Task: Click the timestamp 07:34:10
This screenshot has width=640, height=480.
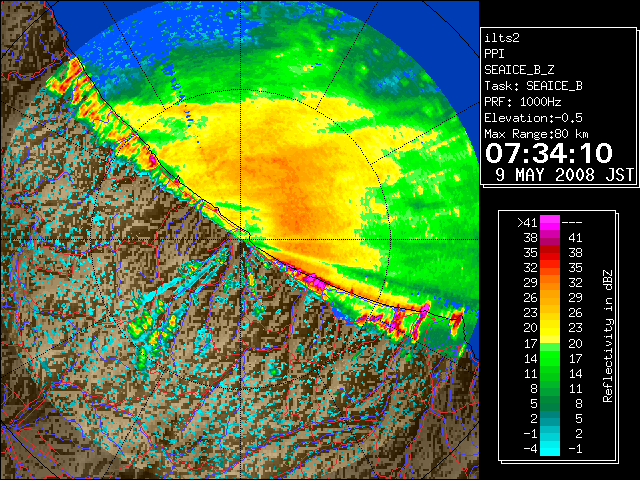Action: [x=549, y=153]
